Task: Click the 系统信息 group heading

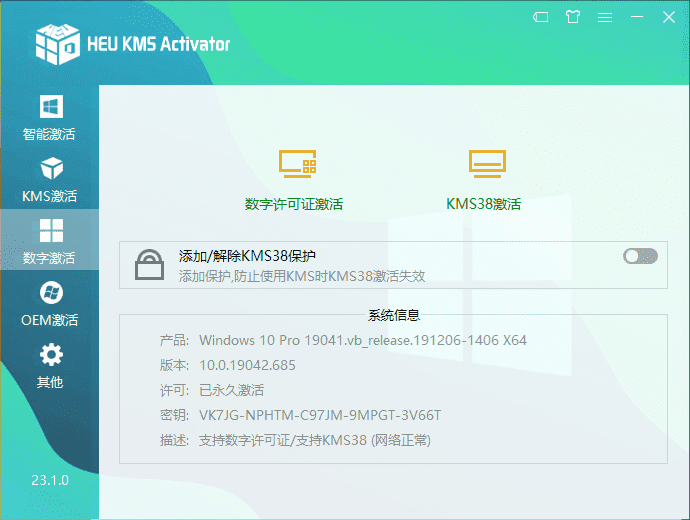Action: point(394,315)
